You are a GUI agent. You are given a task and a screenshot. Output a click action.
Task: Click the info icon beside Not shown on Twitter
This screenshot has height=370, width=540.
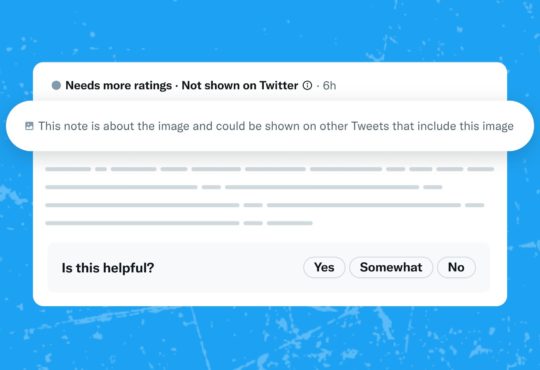307,85
